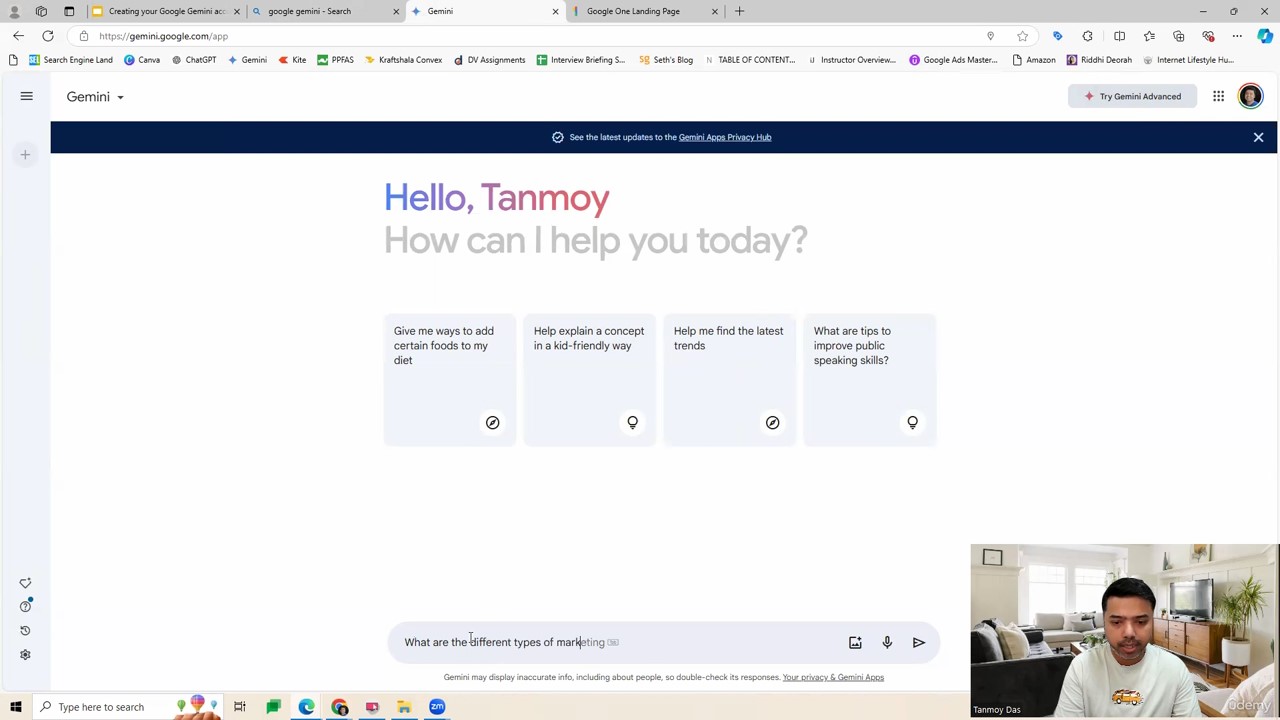Image resolution: width=1280 pixels, height=720 pixels.
Task: Open Google Ads Master bookmark
Action: click(953, 60)
